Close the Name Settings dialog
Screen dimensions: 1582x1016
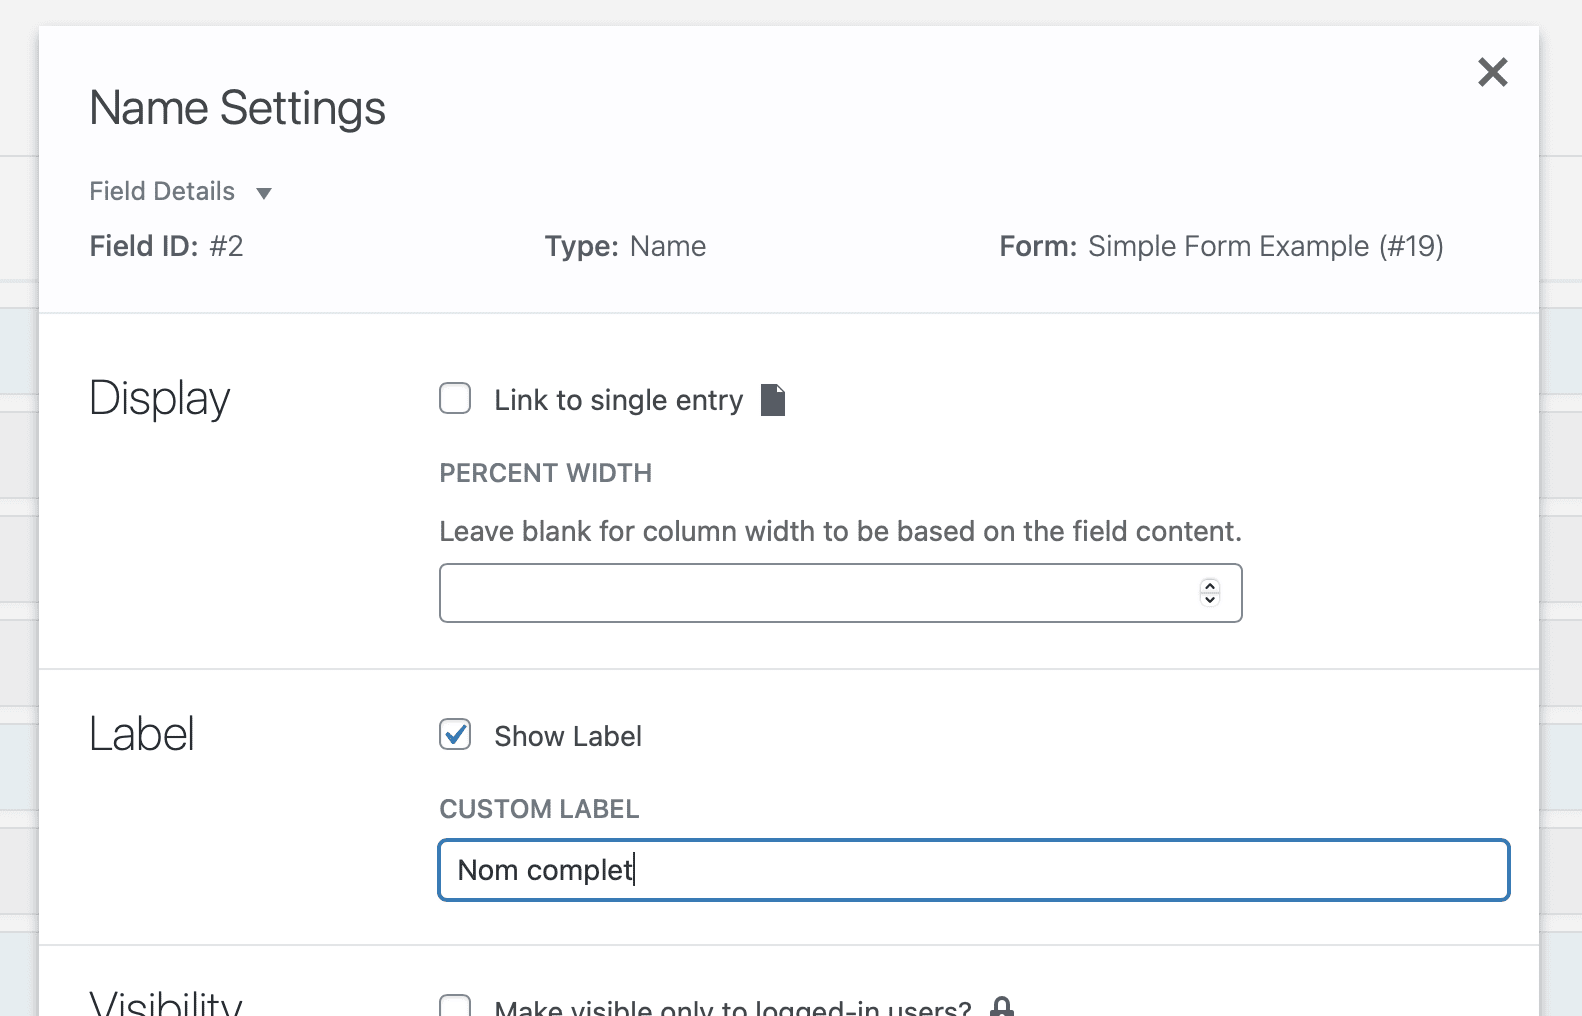(1492, 72)
